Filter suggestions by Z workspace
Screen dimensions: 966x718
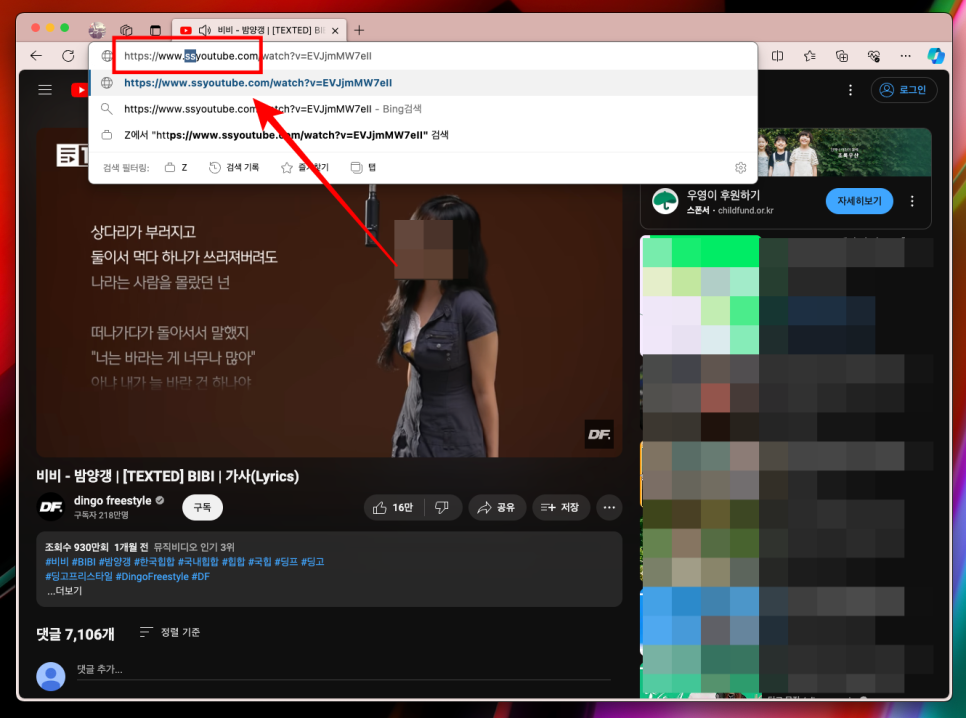[x=176, y=168]
